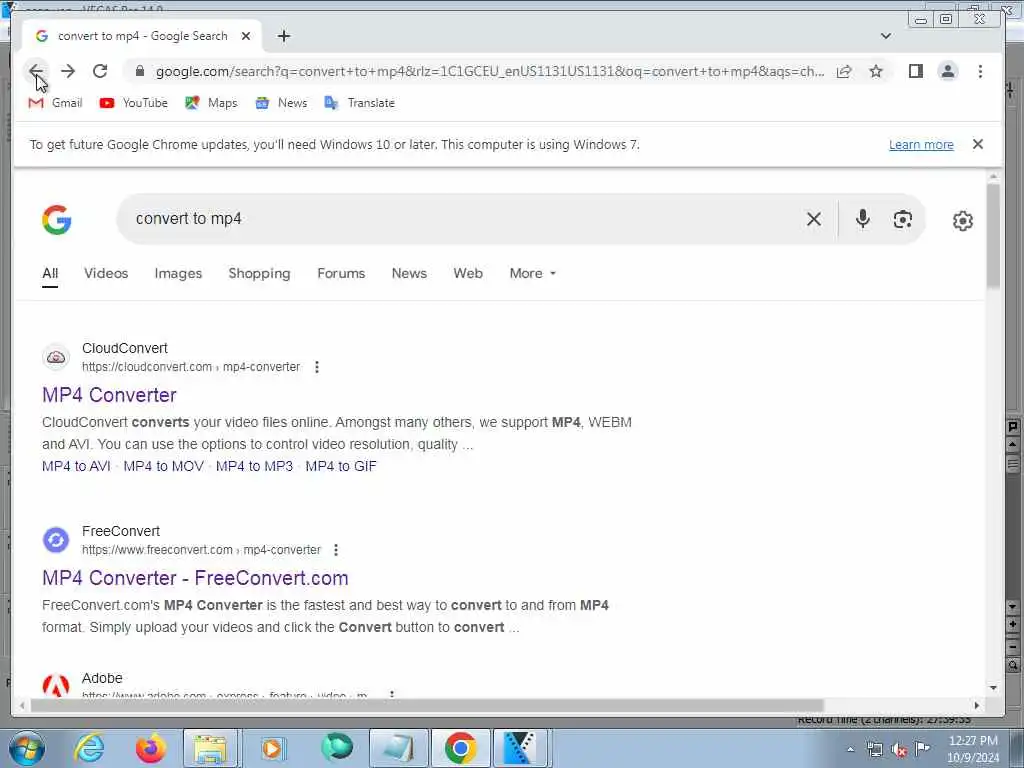Switch to the Videos results tab
Screen dimensions: 1024x768
[x=106, y=274]
